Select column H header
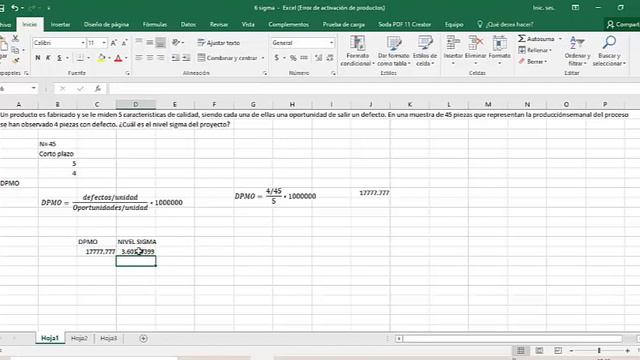The height and width of the screenshot is (360, 640). coord(292,104)
